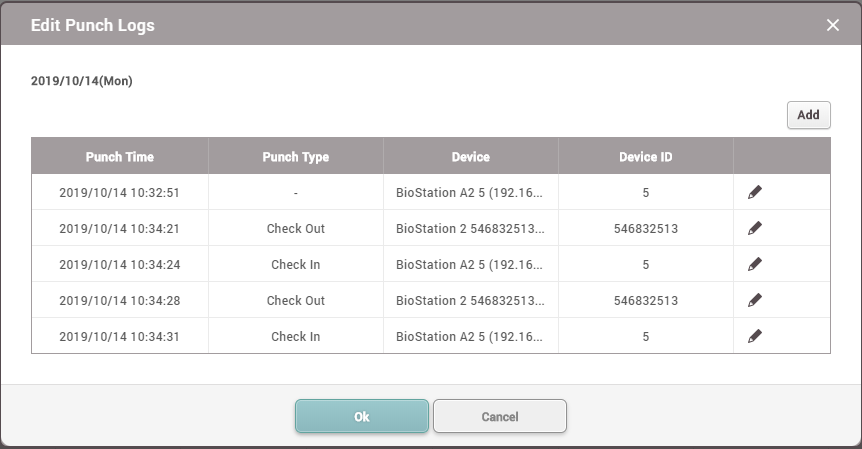Select the Device cell in the 10:34:24 row
The image size is (862, 449).
tap(470, 264)
